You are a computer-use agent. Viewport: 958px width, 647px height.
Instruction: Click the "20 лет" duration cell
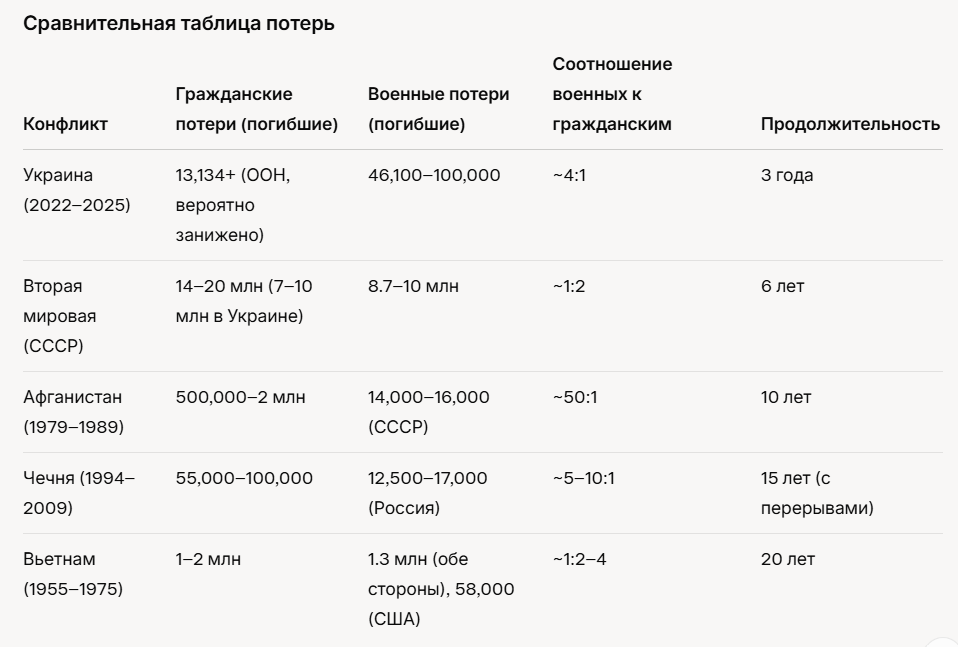787,559
